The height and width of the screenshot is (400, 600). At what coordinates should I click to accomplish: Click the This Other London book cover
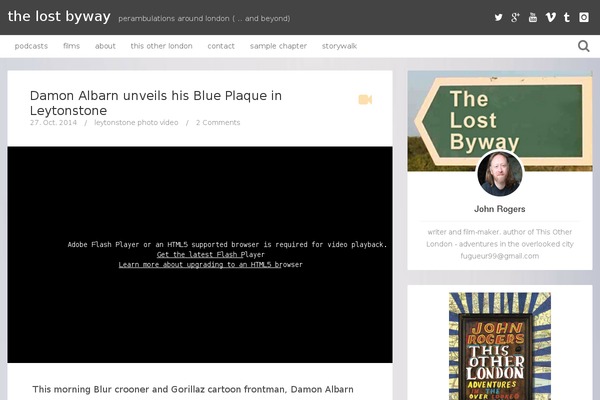tap(500, 346)
